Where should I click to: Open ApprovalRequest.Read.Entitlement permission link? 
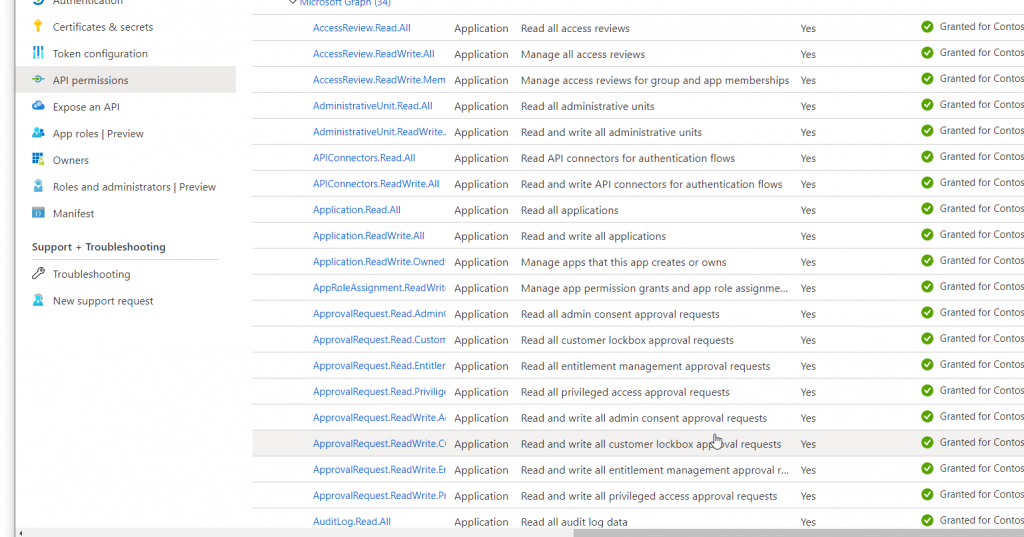tap(379, 365)
